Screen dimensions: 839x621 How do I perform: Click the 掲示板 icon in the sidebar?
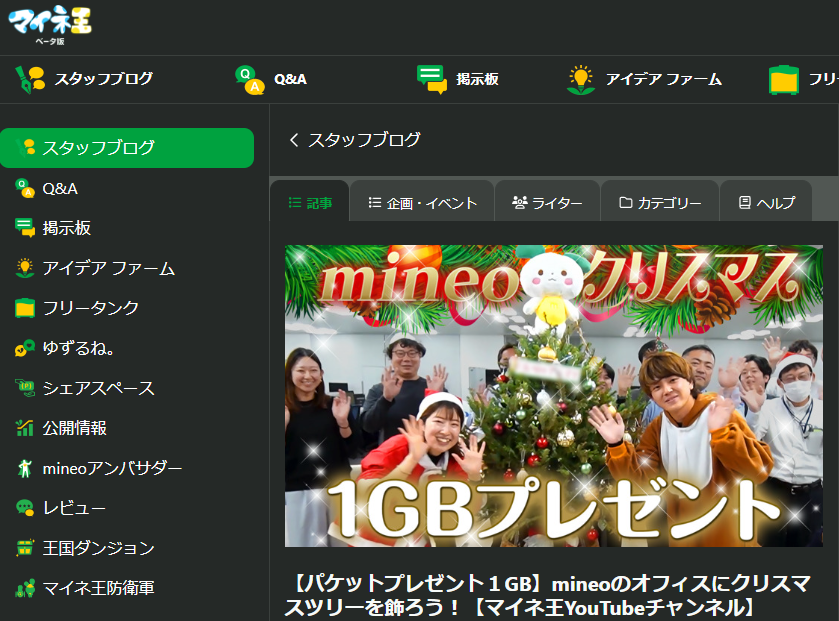pyautogui.click(x=25, y=228)
